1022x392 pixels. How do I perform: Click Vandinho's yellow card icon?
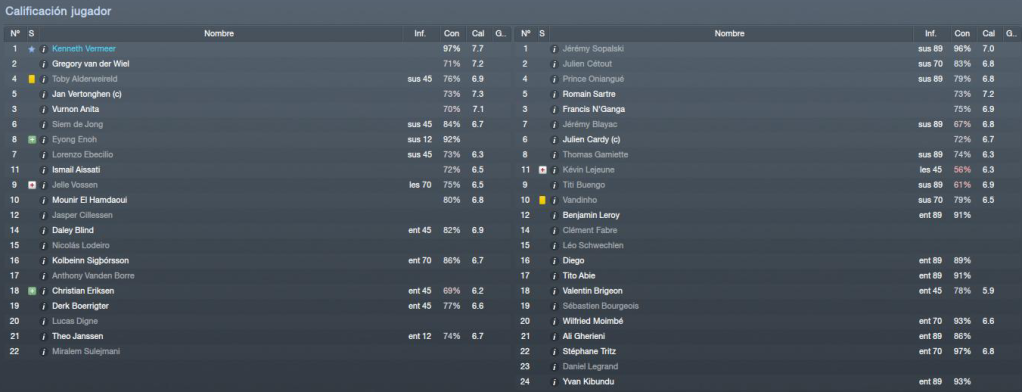click(542, 200)
